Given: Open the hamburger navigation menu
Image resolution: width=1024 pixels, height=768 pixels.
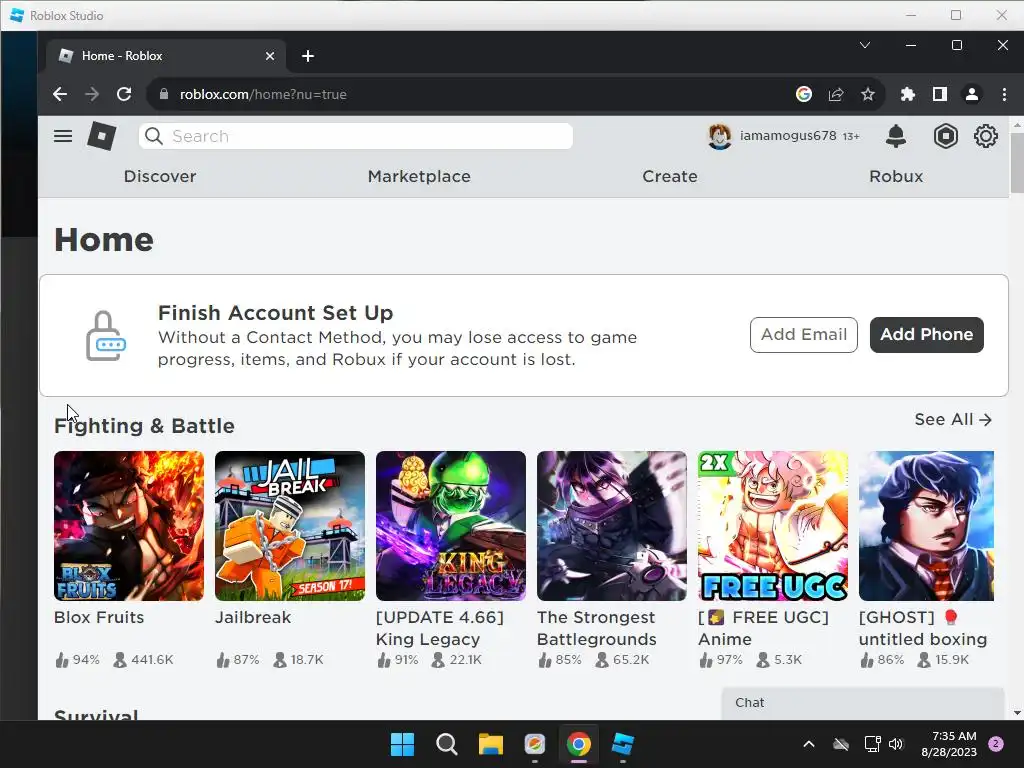Looking at the screenshot, I should [63, 136].
